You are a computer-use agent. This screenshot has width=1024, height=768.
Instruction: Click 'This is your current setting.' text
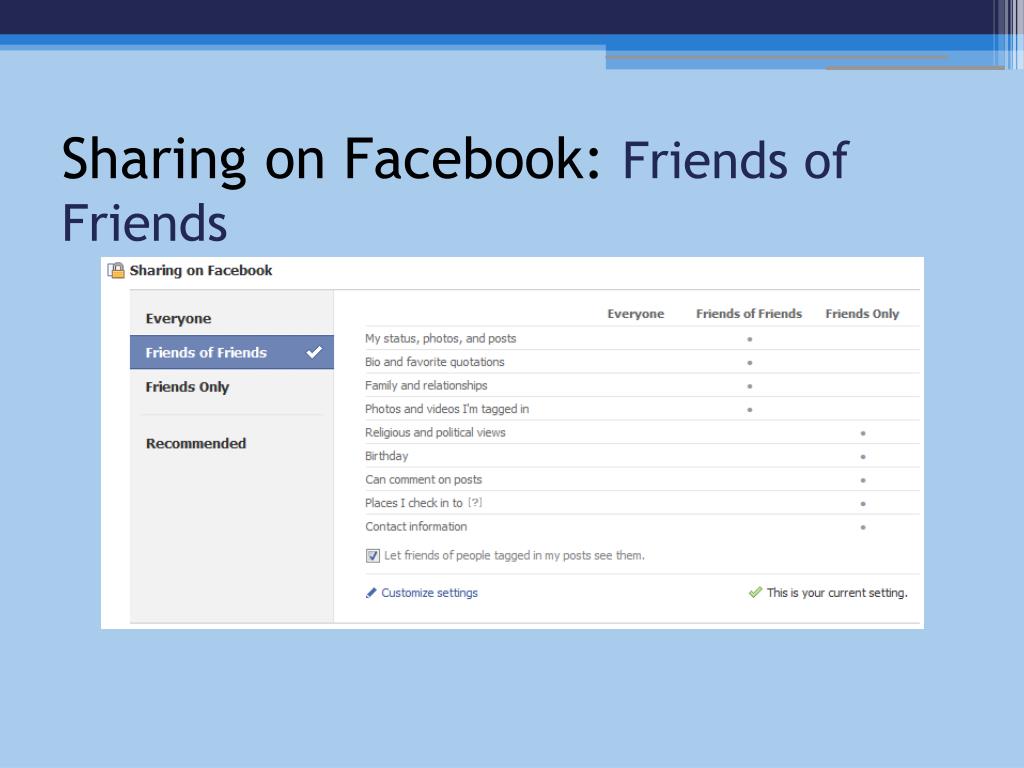click(837, 593)
